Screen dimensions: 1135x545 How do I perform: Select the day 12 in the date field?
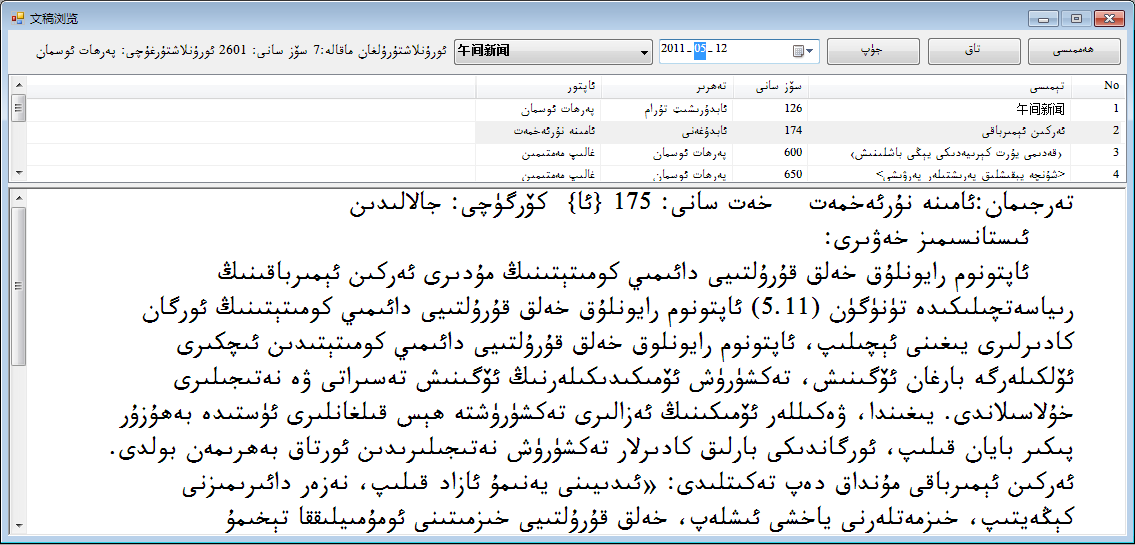(x=721, y=50)
